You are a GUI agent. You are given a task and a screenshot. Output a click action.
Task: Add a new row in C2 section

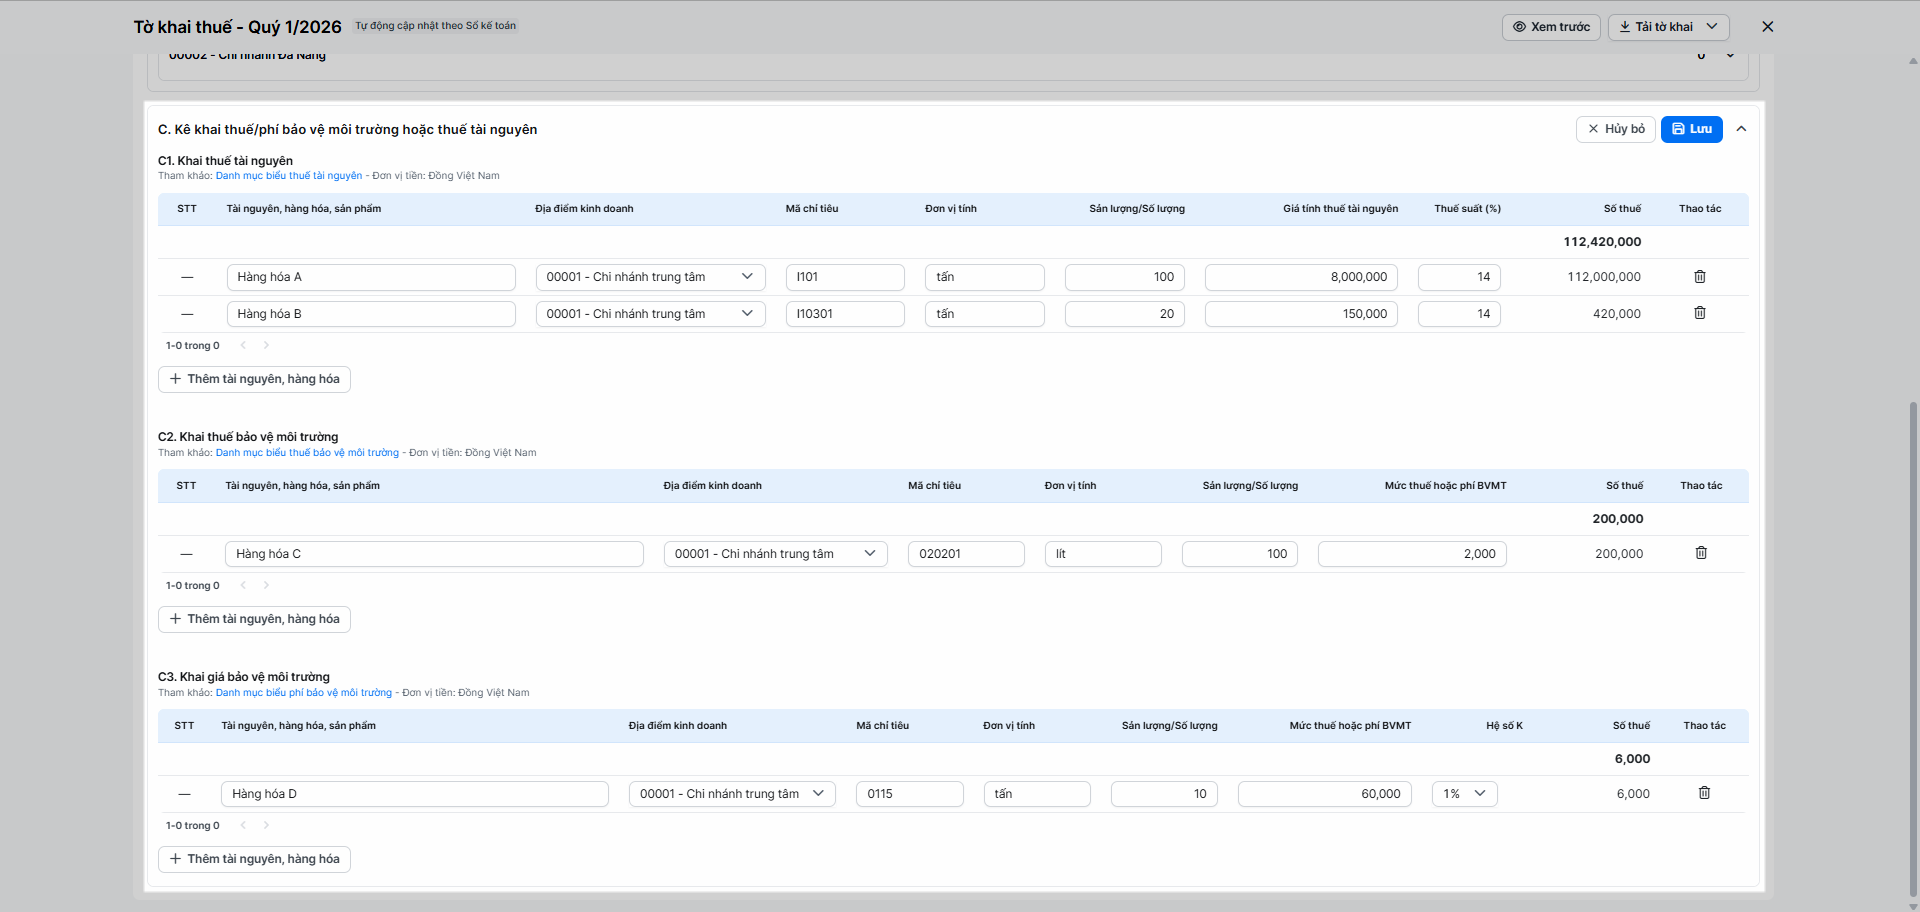254,619
